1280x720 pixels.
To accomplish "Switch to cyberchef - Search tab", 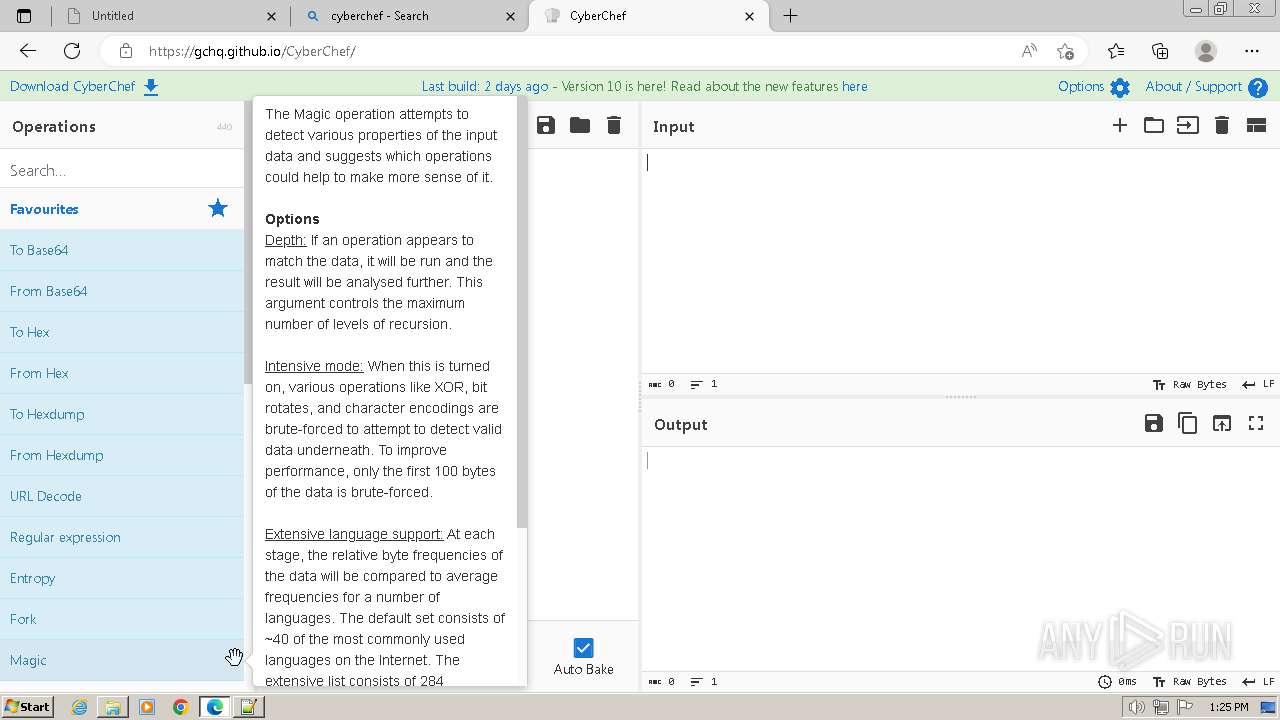I will coord(410,16).
